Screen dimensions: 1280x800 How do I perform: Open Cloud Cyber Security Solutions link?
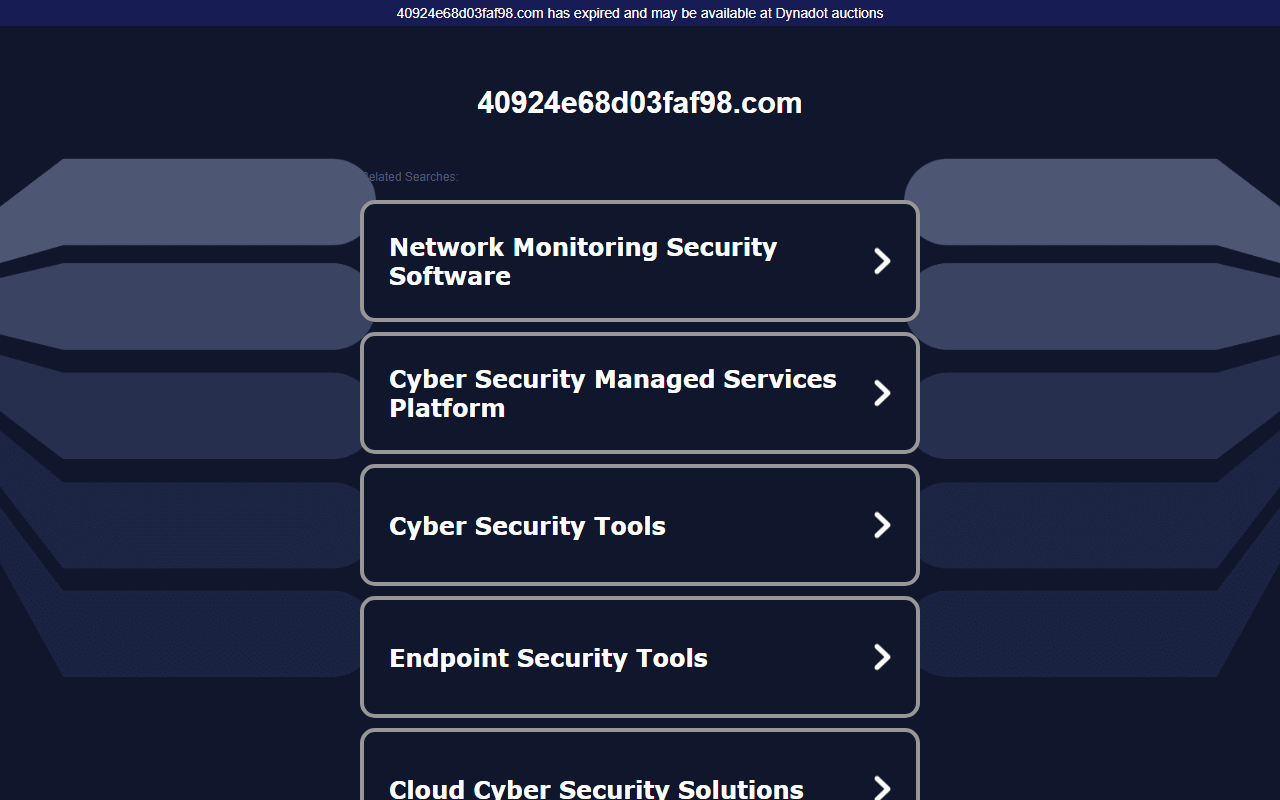(x=639, y=765)
